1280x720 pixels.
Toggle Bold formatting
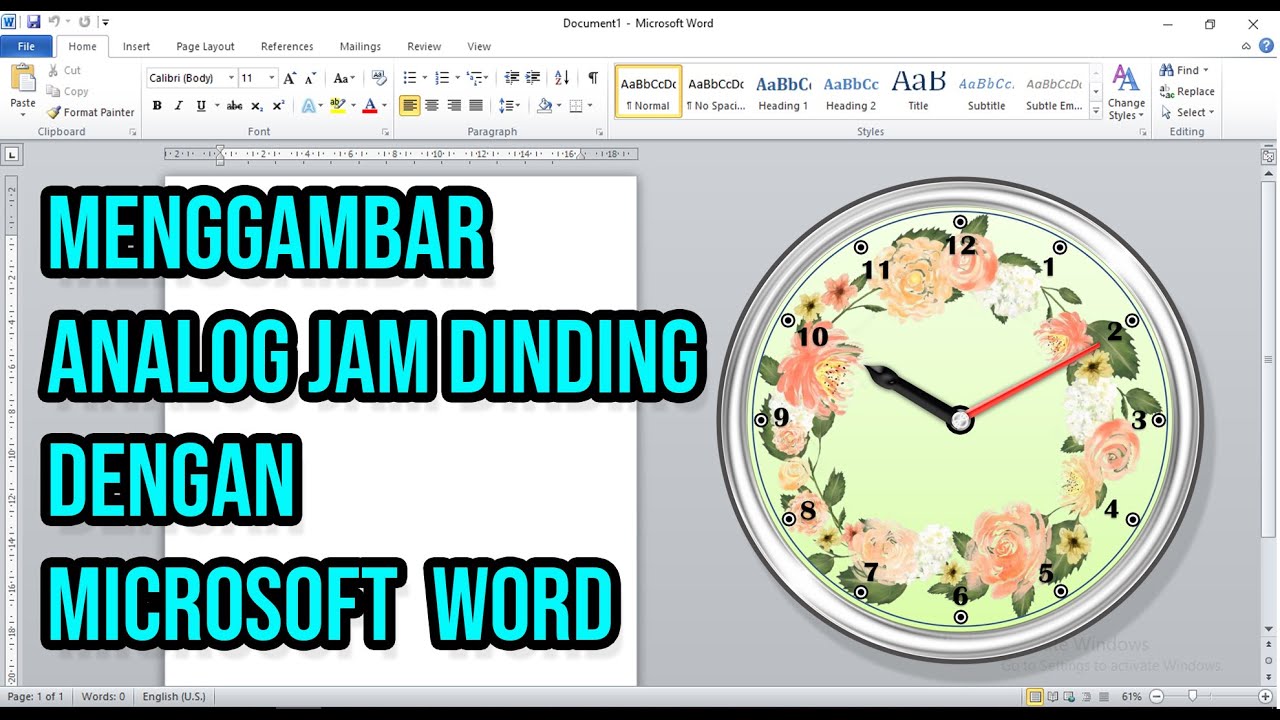(x=157, y=105)
